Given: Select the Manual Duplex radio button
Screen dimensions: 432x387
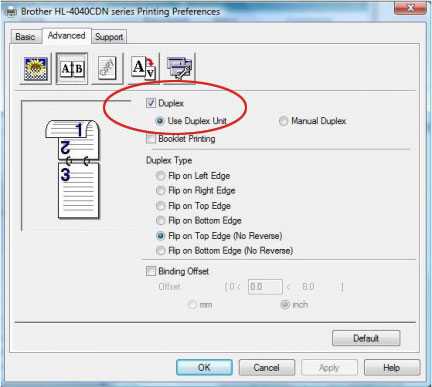Looking at the screenshot, I should pos(283,121).
